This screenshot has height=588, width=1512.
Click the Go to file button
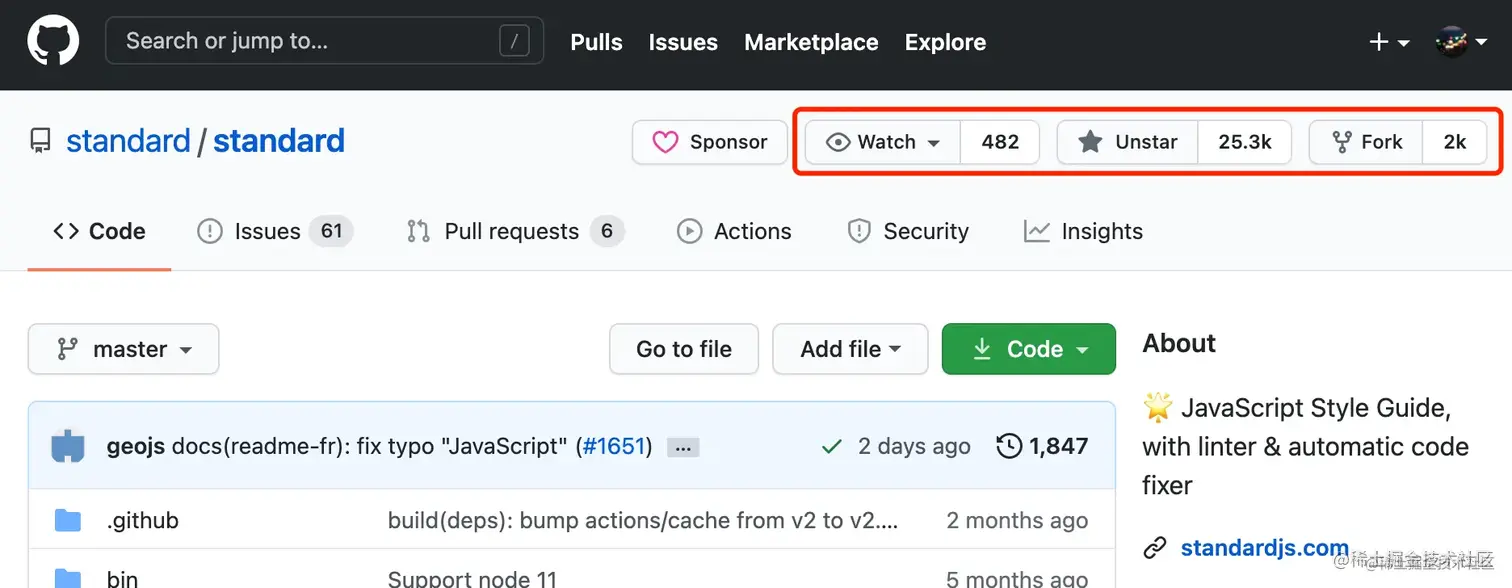coord(684,349)
